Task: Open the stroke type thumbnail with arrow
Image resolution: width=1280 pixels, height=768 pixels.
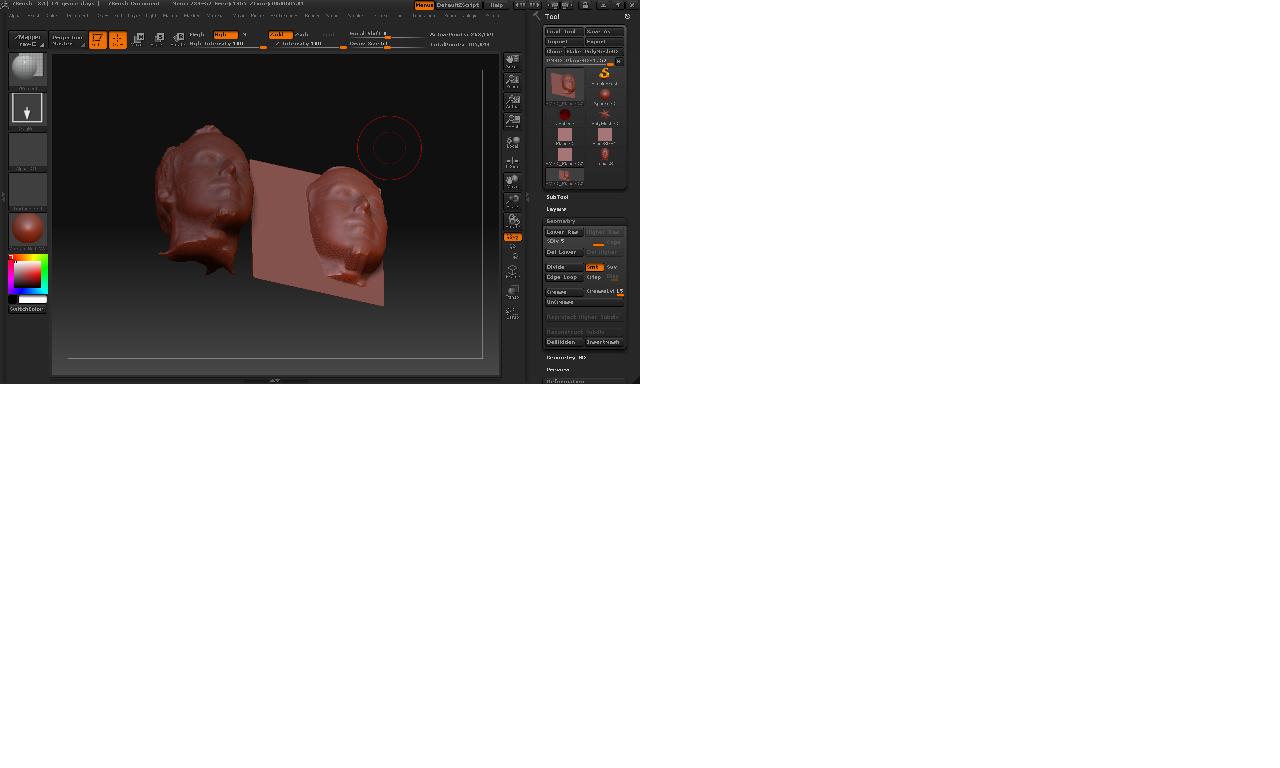Action: pos(27,108)
